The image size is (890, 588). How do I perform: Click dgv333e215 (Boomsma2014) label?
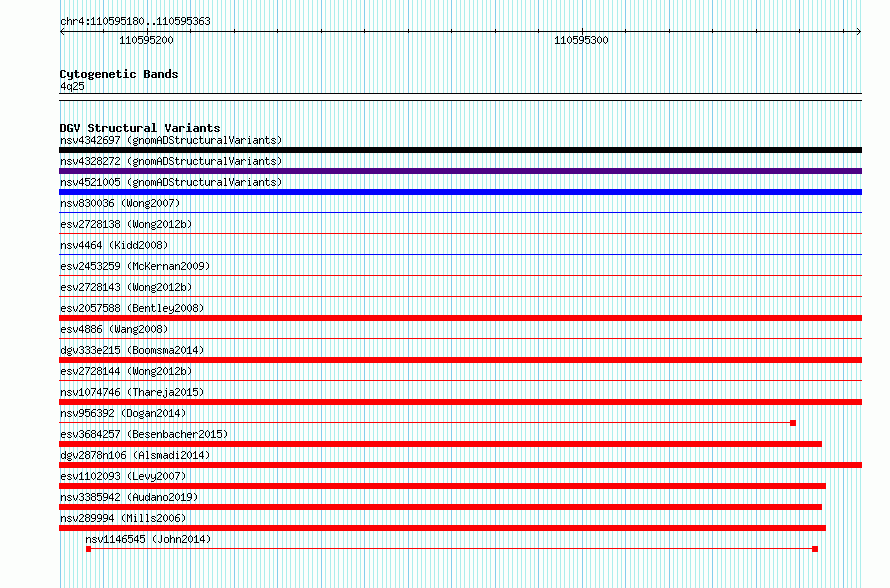132,350
